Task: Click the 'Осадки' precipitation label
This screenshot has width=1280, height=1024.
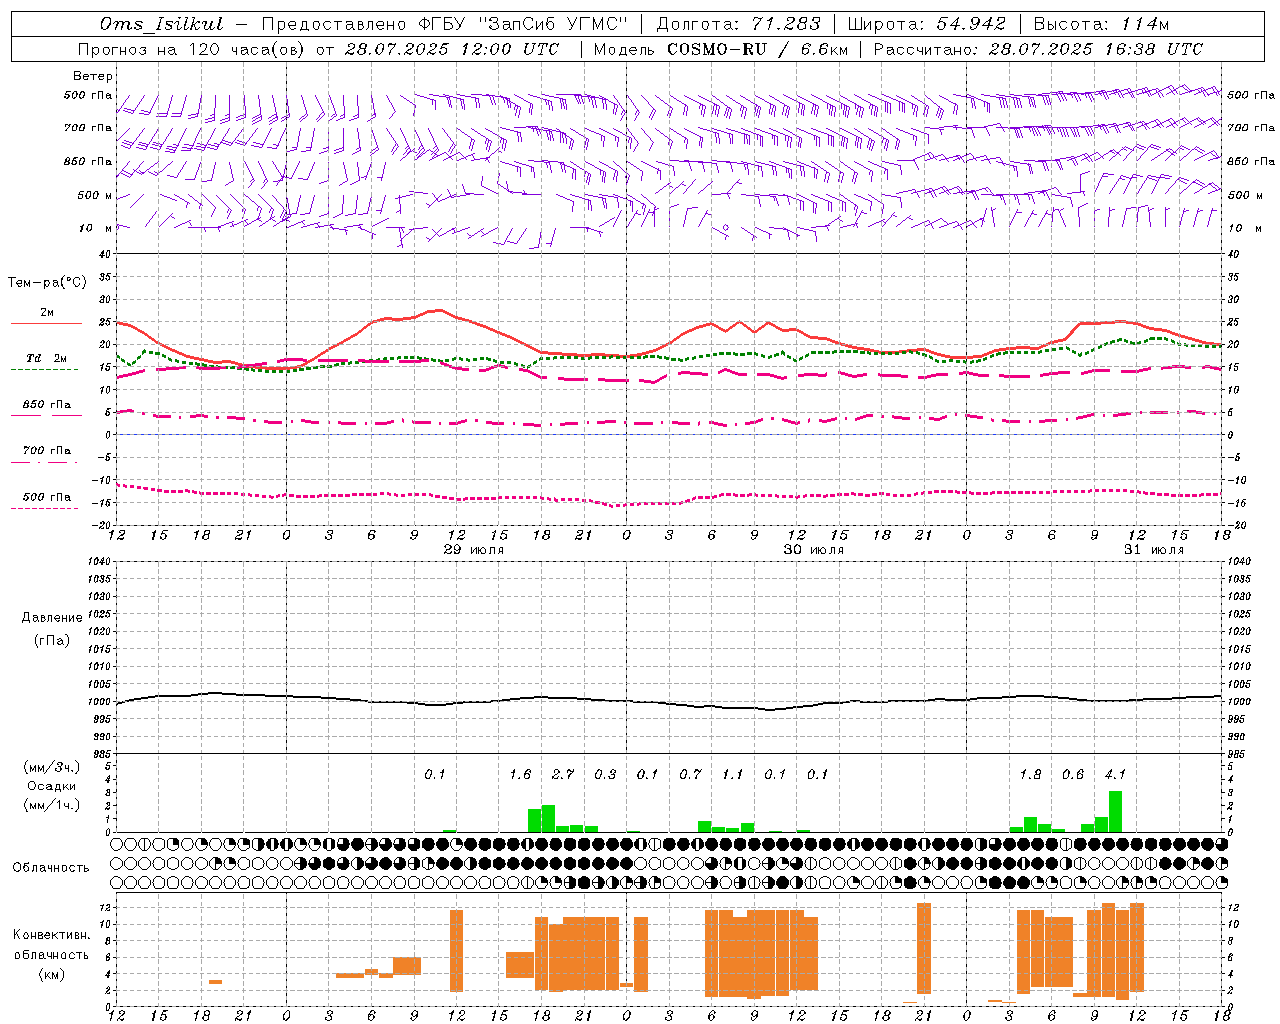Action: pyautogui.click(x=52, y=786)
